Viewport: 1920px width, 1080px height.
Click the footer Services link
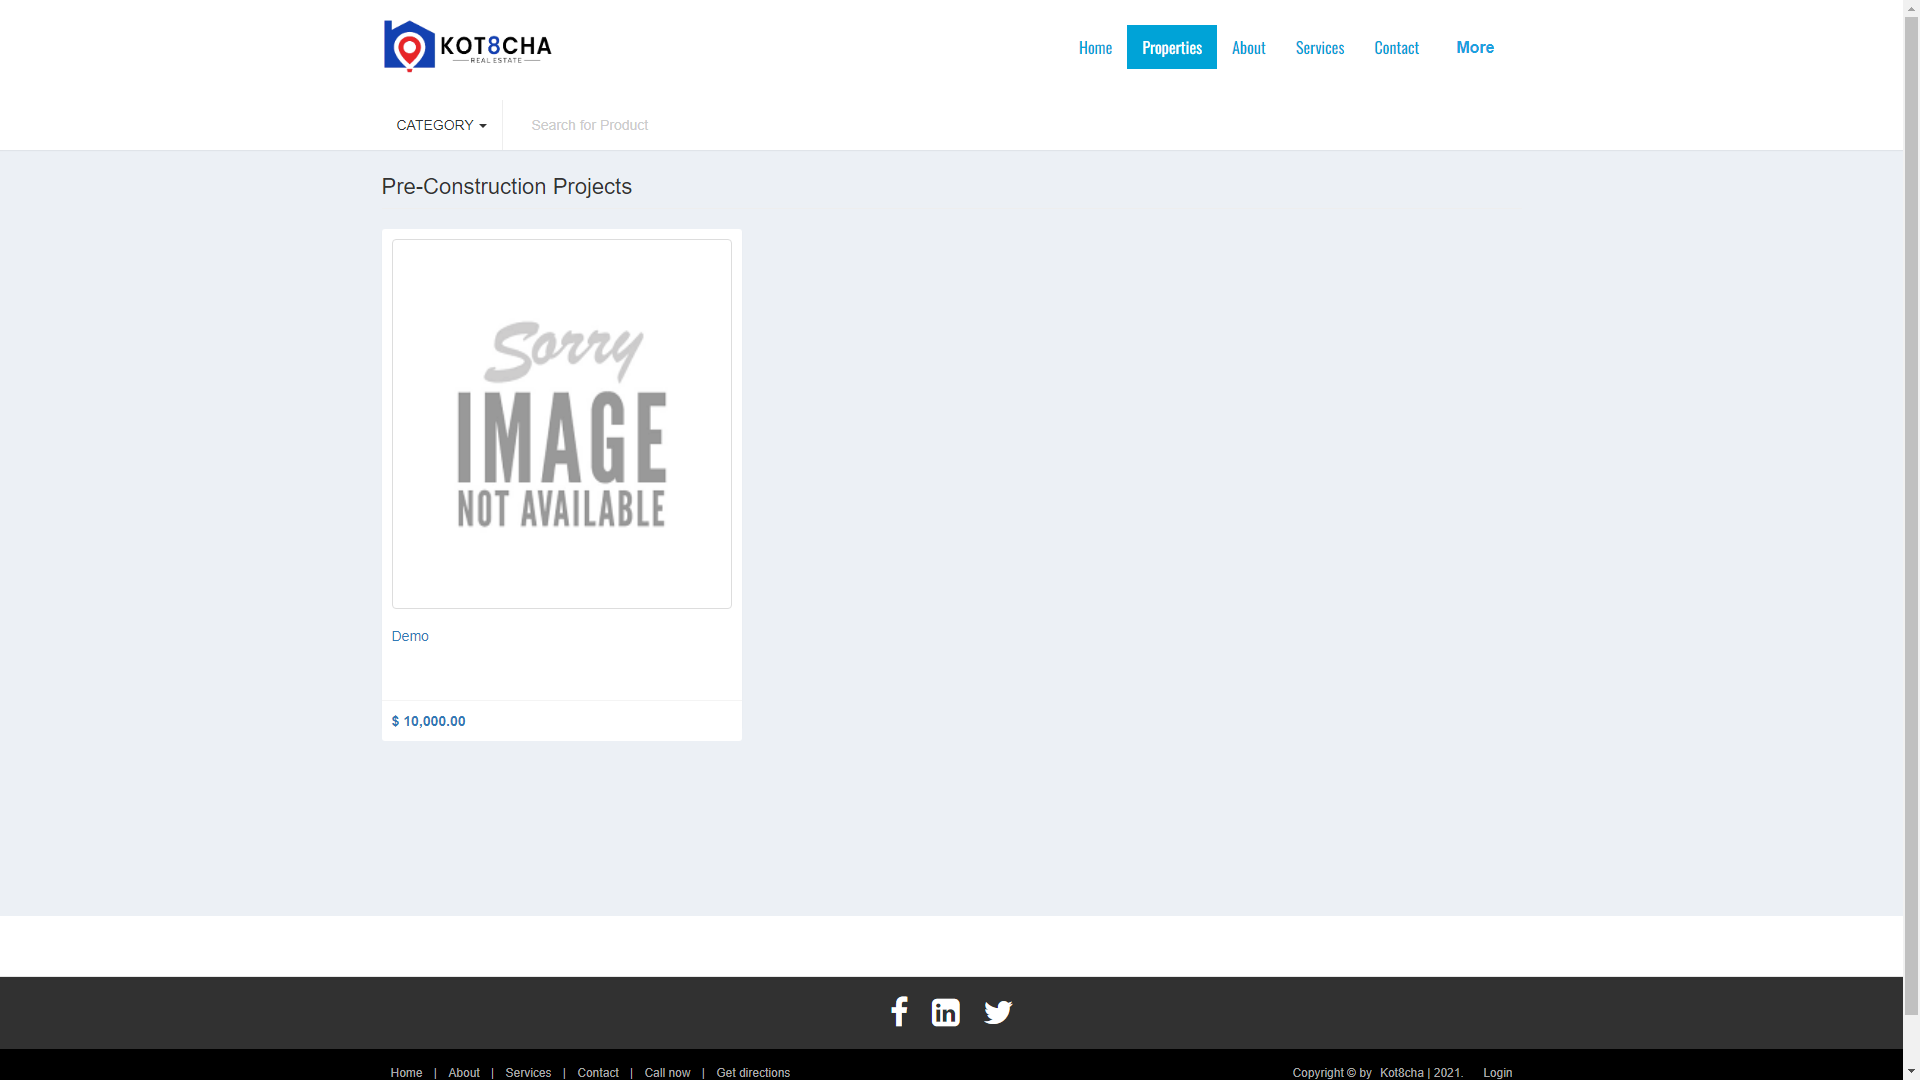click(x=528, y=1072)
